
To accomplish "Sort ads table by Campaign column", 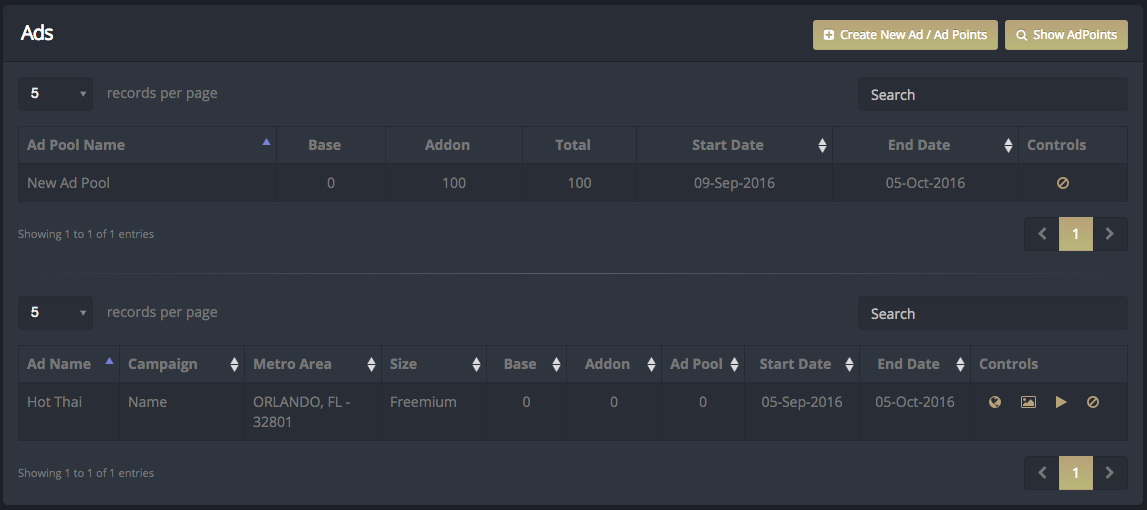I will (182, 364).
